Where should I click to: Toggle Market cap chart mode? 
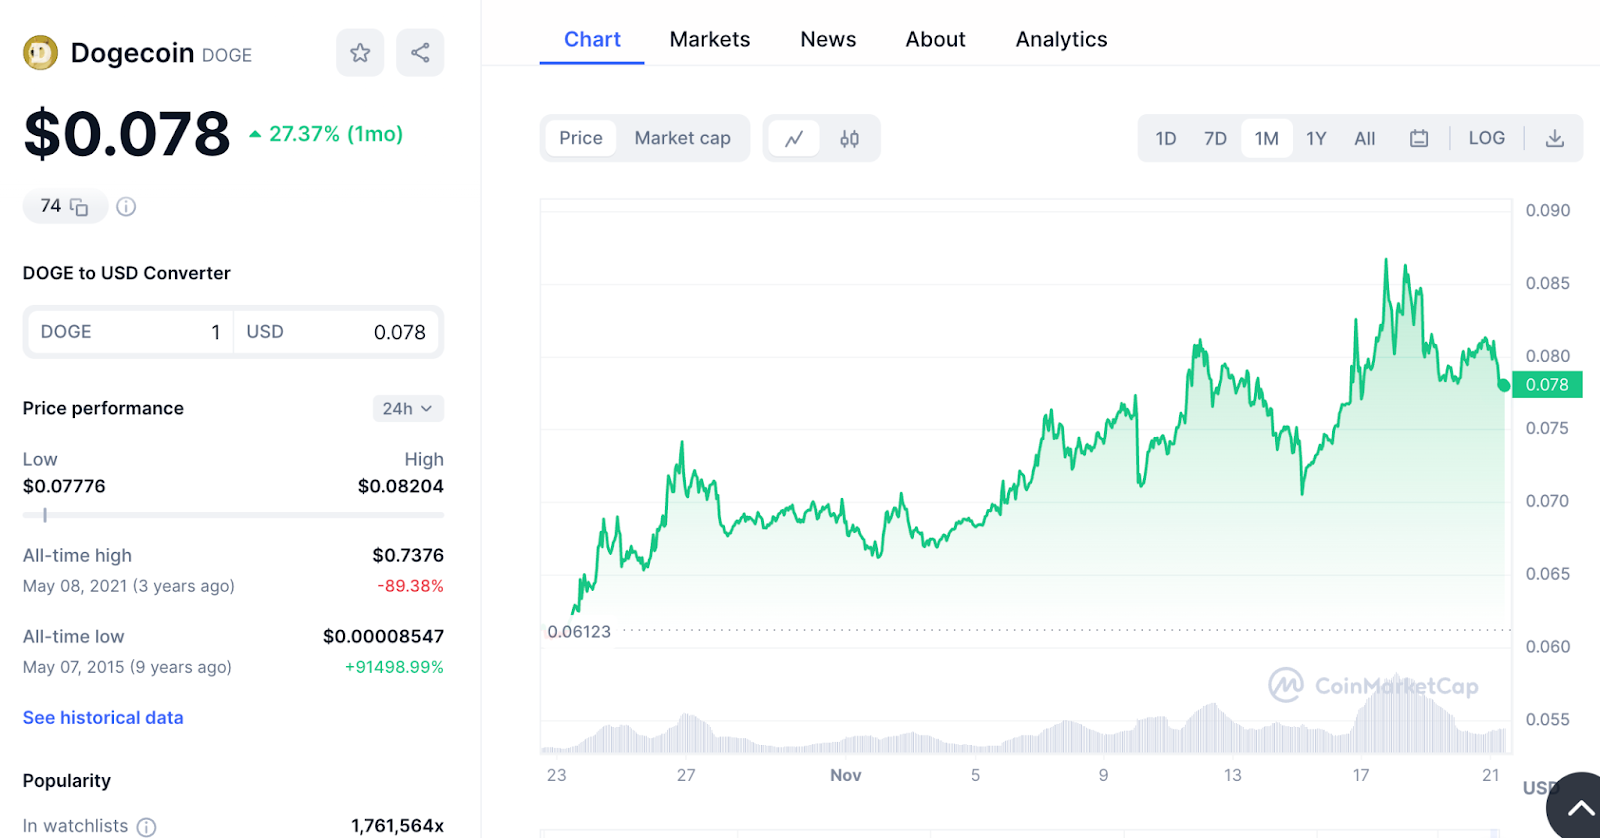click(x=682, y=138)
